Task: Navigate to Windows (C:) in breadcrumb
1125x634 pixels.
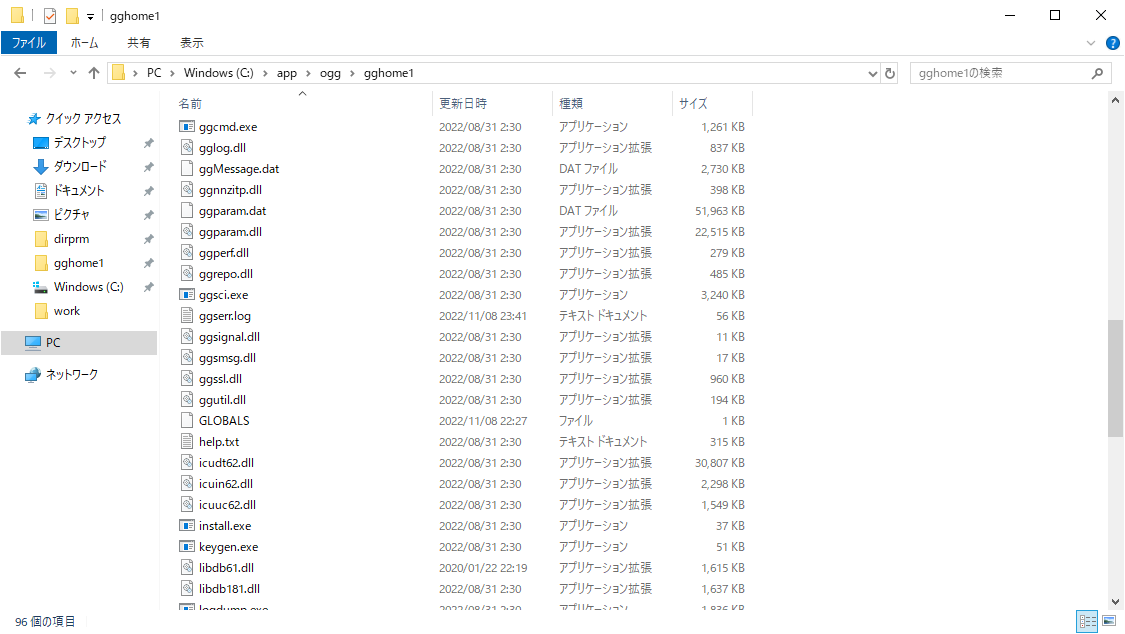Action: click(219, 73)
